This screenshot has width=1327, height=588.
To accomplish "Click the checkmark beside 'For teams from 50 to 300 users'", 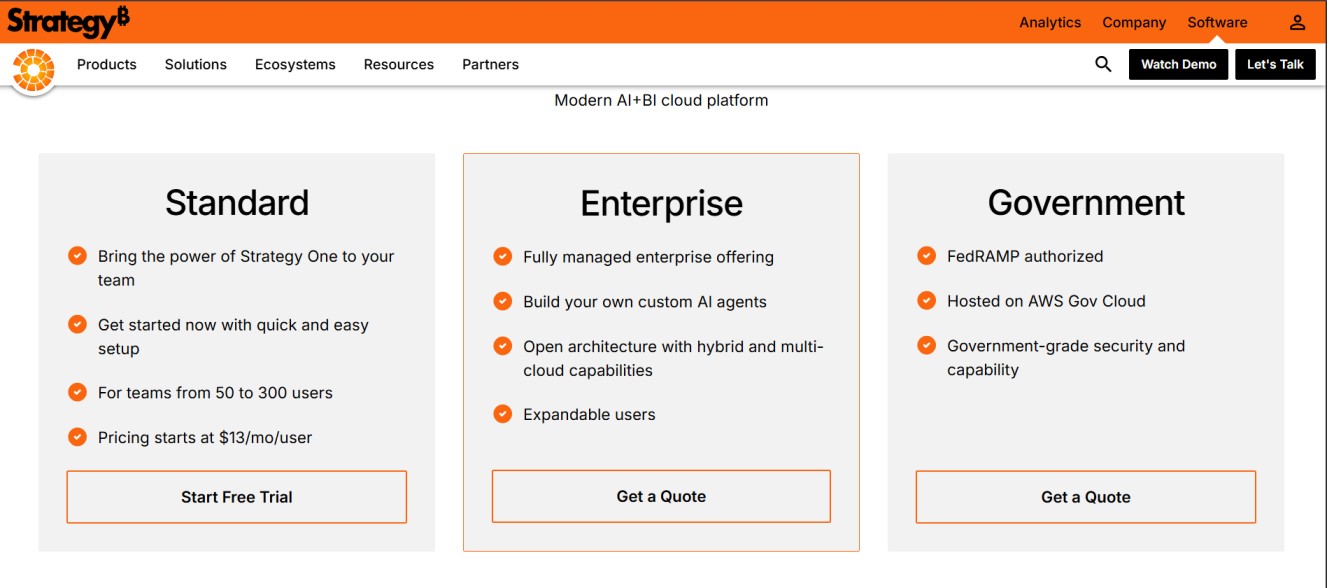I will (x=77, y=392).
